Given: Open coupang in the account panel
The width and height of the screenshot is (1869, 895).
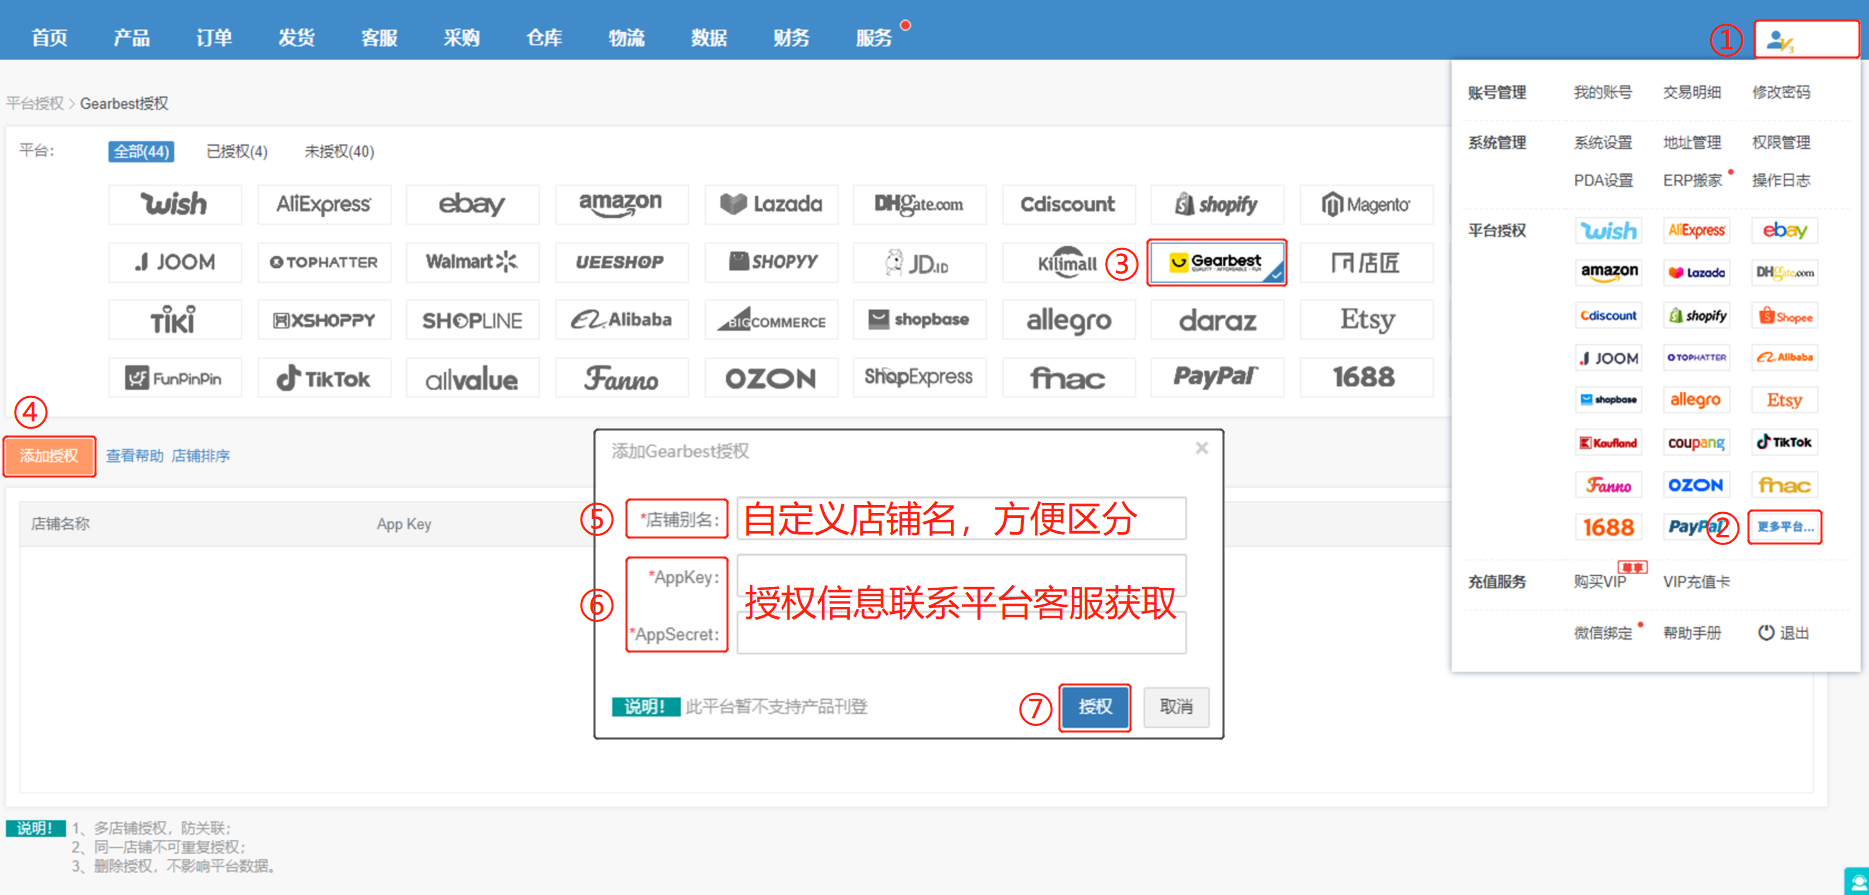Looking at the screenshot, I should pos(1696,442).
